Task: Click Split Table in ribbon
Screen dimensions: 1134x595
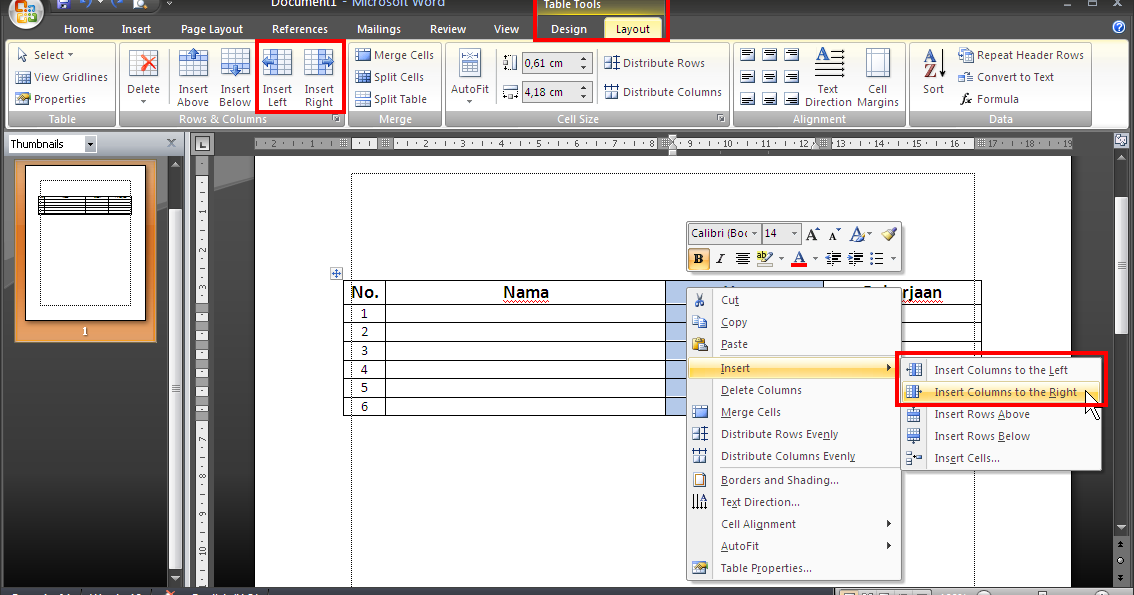Action: 391,99
